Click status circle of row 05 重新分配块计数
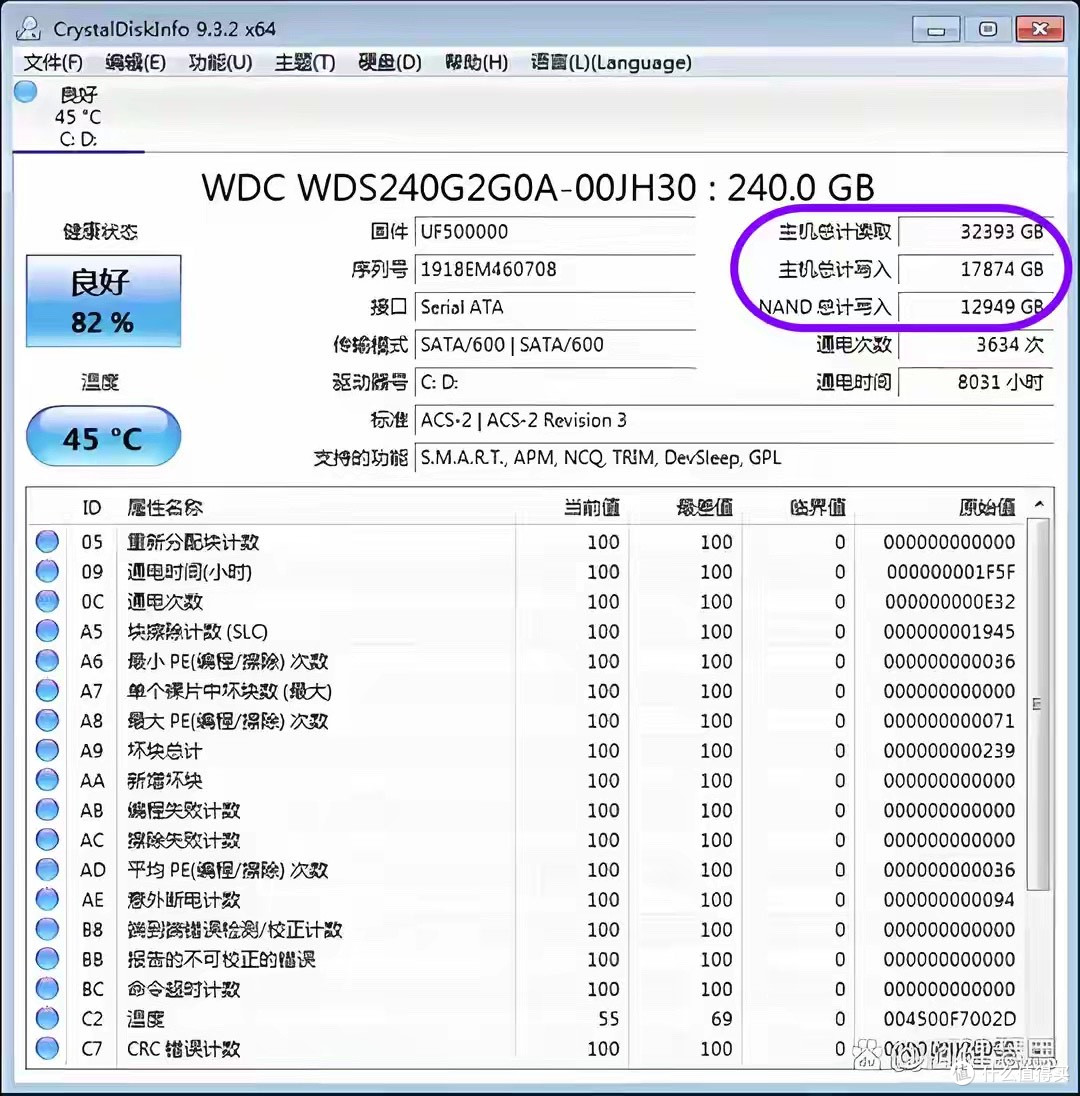1080x1096 pixels. [47, 542]
